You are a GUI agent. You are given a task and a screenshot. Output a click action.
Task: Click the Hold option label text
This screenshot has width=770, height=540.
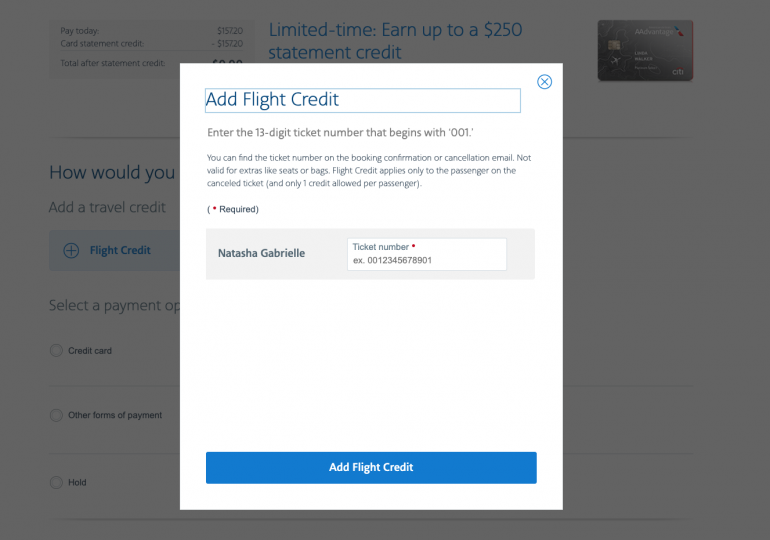77,482
